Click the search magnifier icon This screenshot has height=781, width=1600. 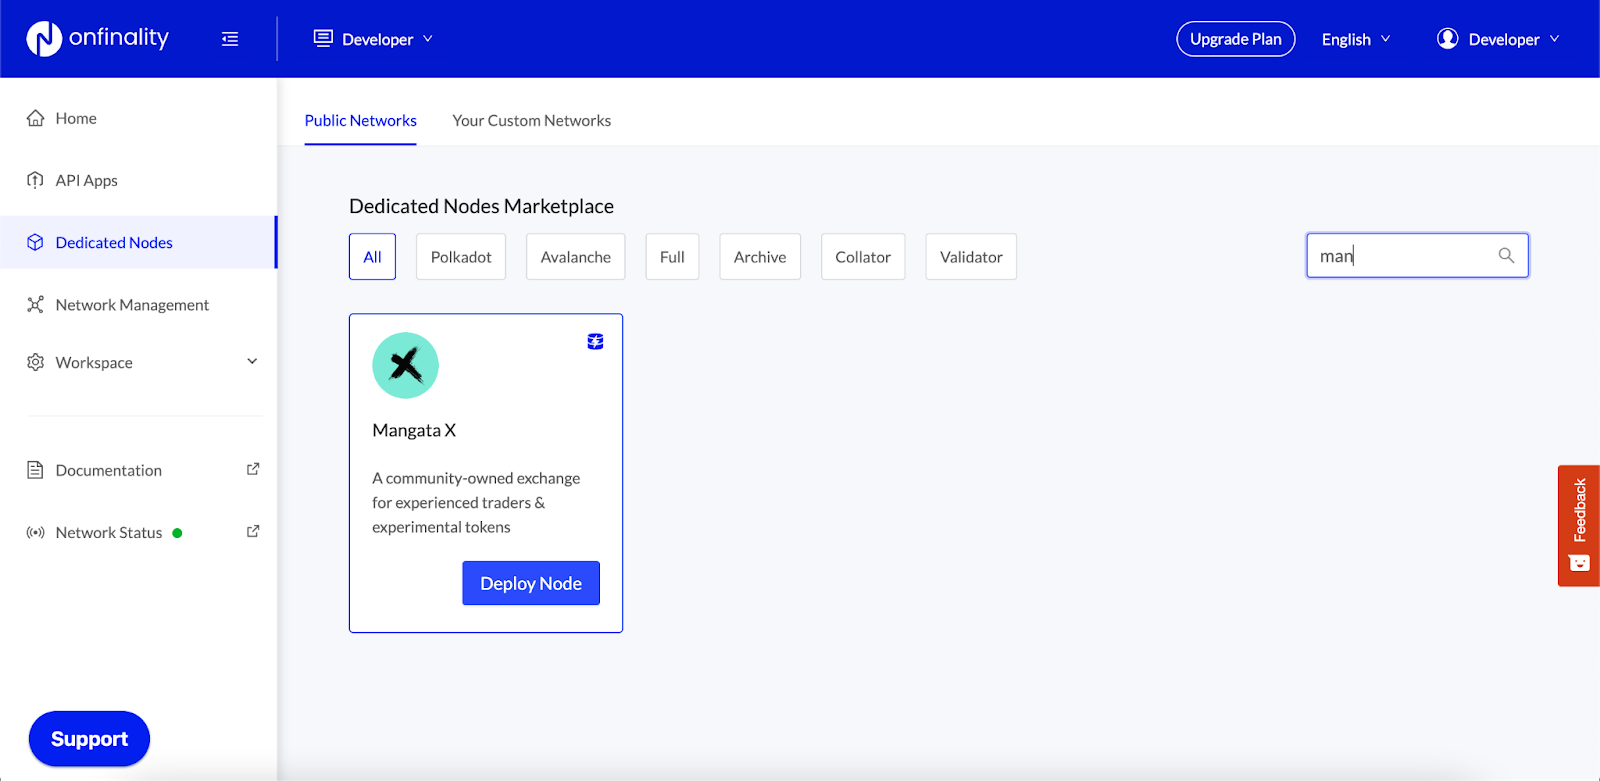click(1506, 255)
